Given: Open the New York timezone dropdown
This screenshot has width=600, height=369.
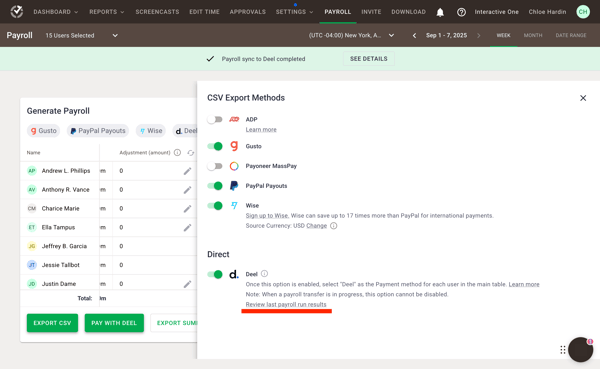Looking at the screenshot, I should point(351,36).
